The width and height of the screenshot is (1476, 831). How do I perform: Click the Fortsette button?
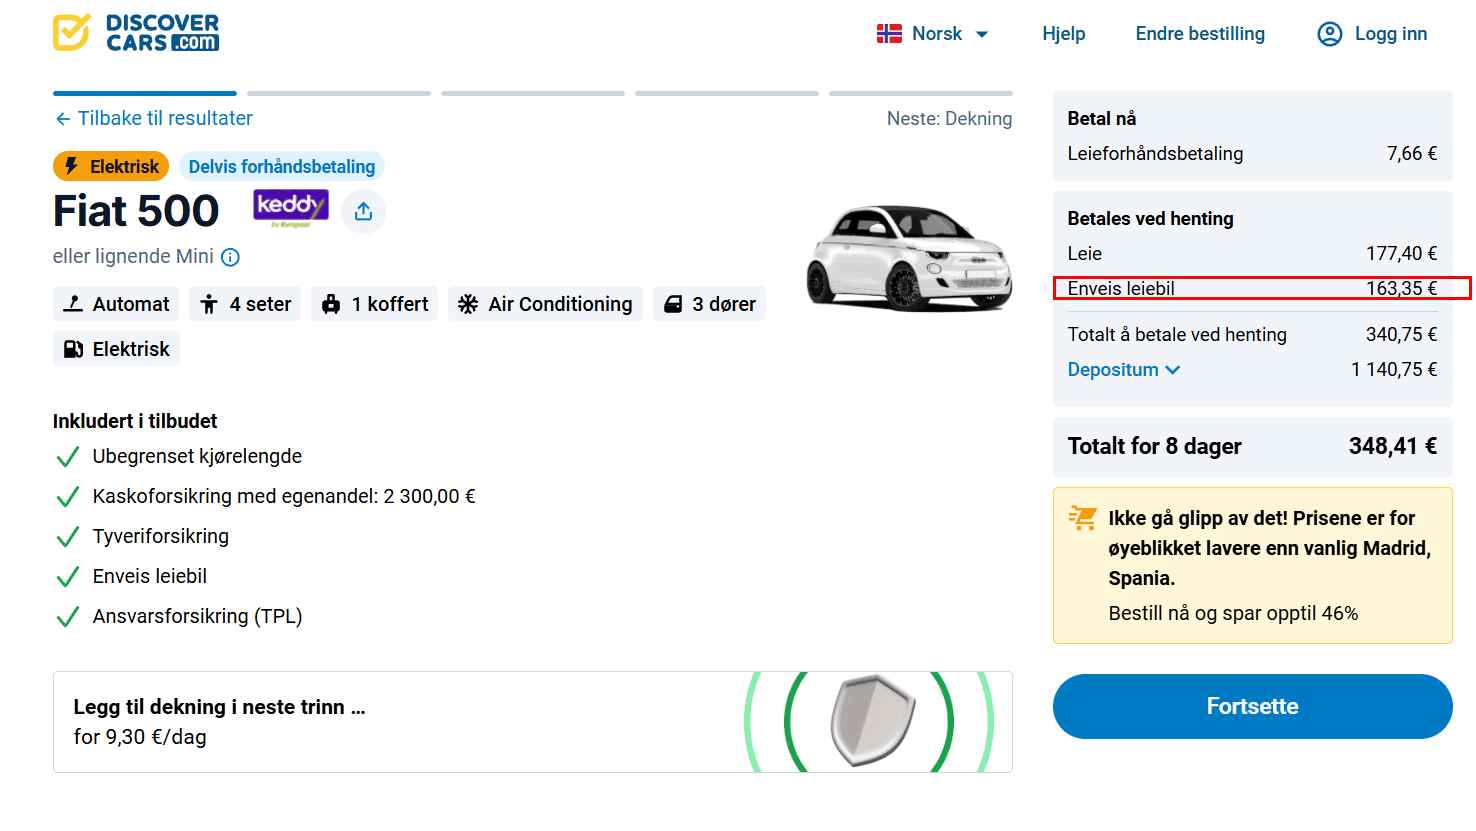click(1252, 706)
